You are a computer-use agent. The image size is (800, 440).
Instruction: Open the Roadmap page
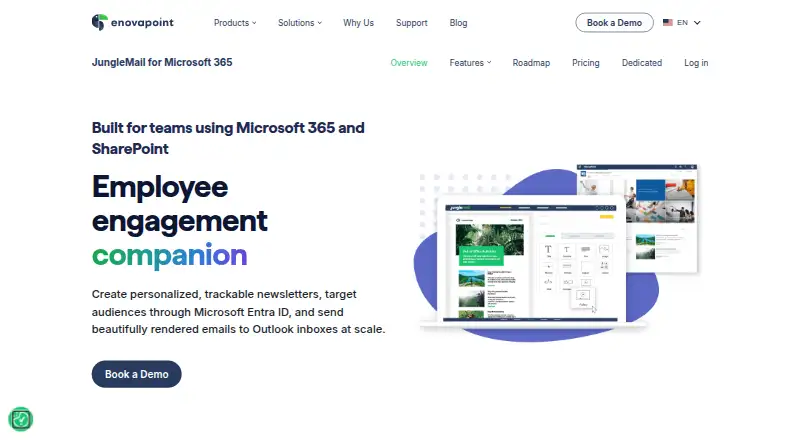(531, 63)
